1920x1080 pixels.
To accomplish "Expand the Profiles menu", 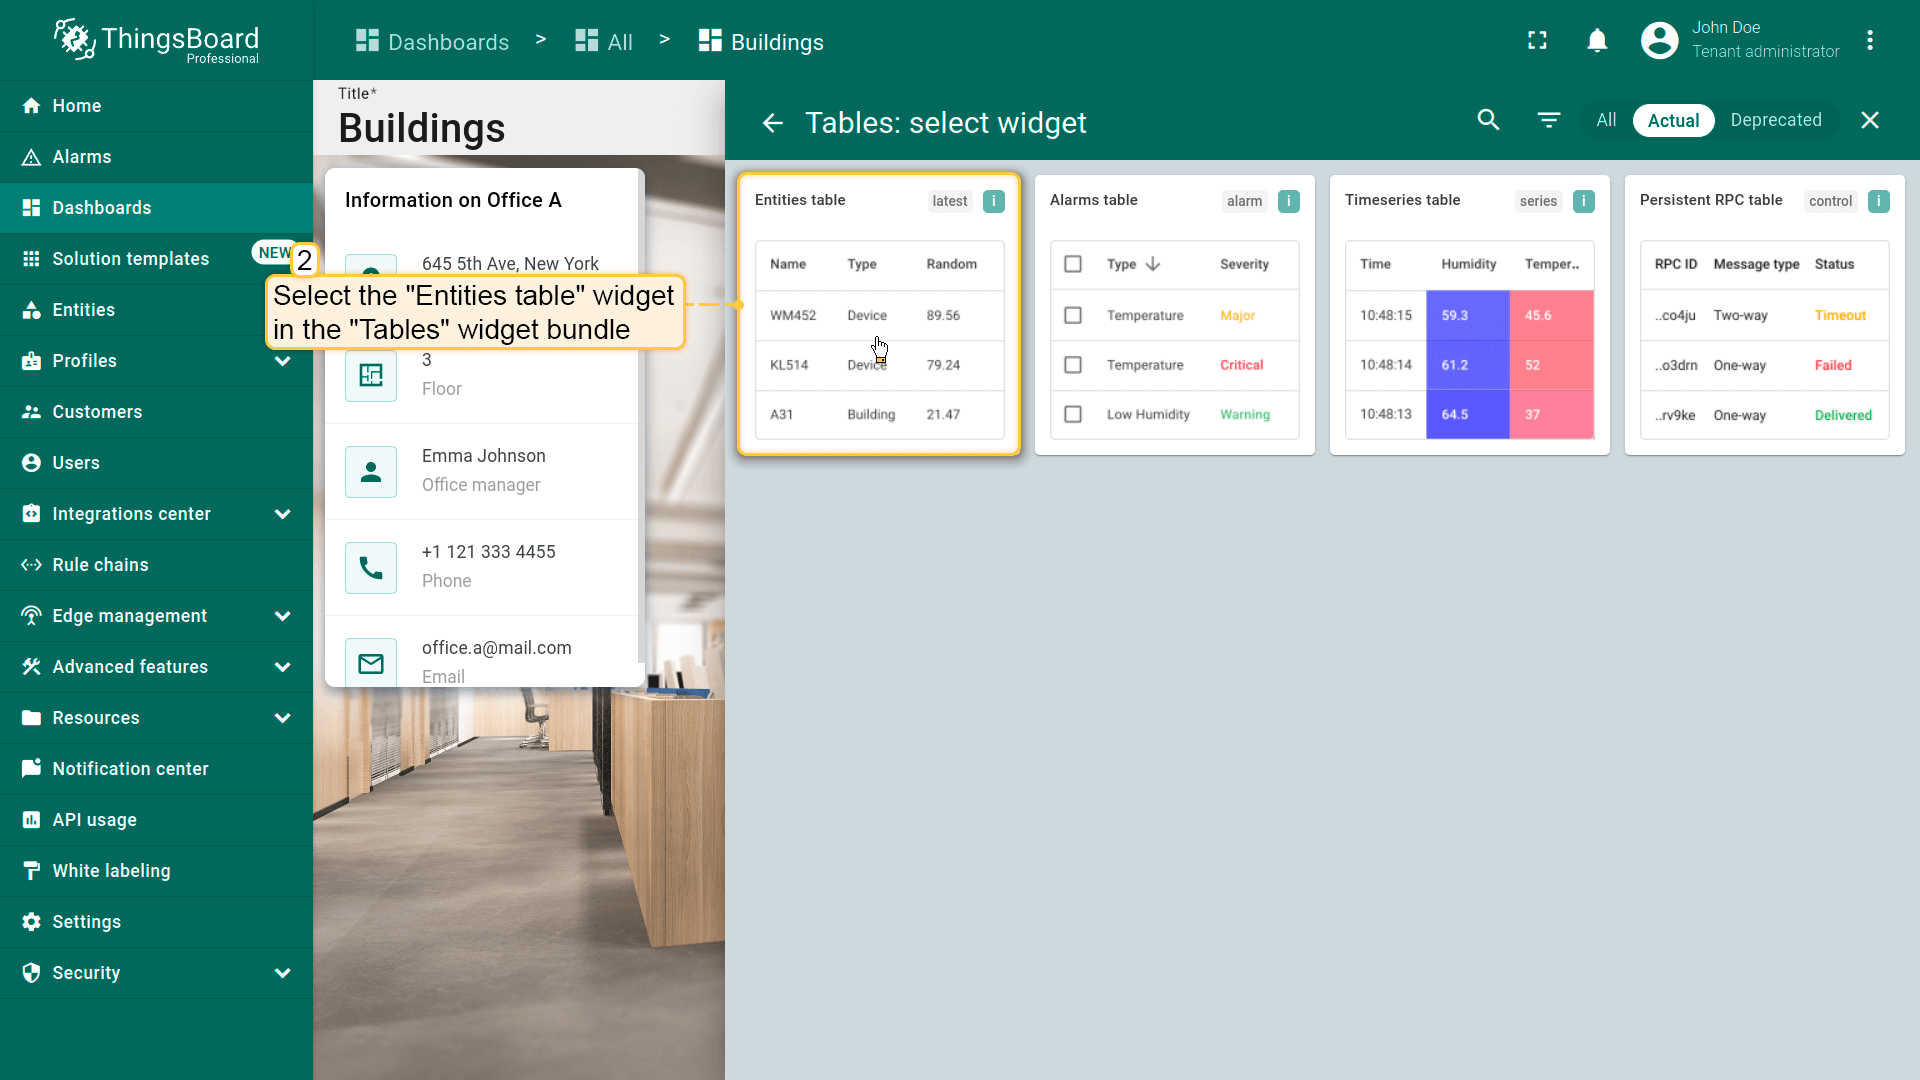I will (282, 361).
